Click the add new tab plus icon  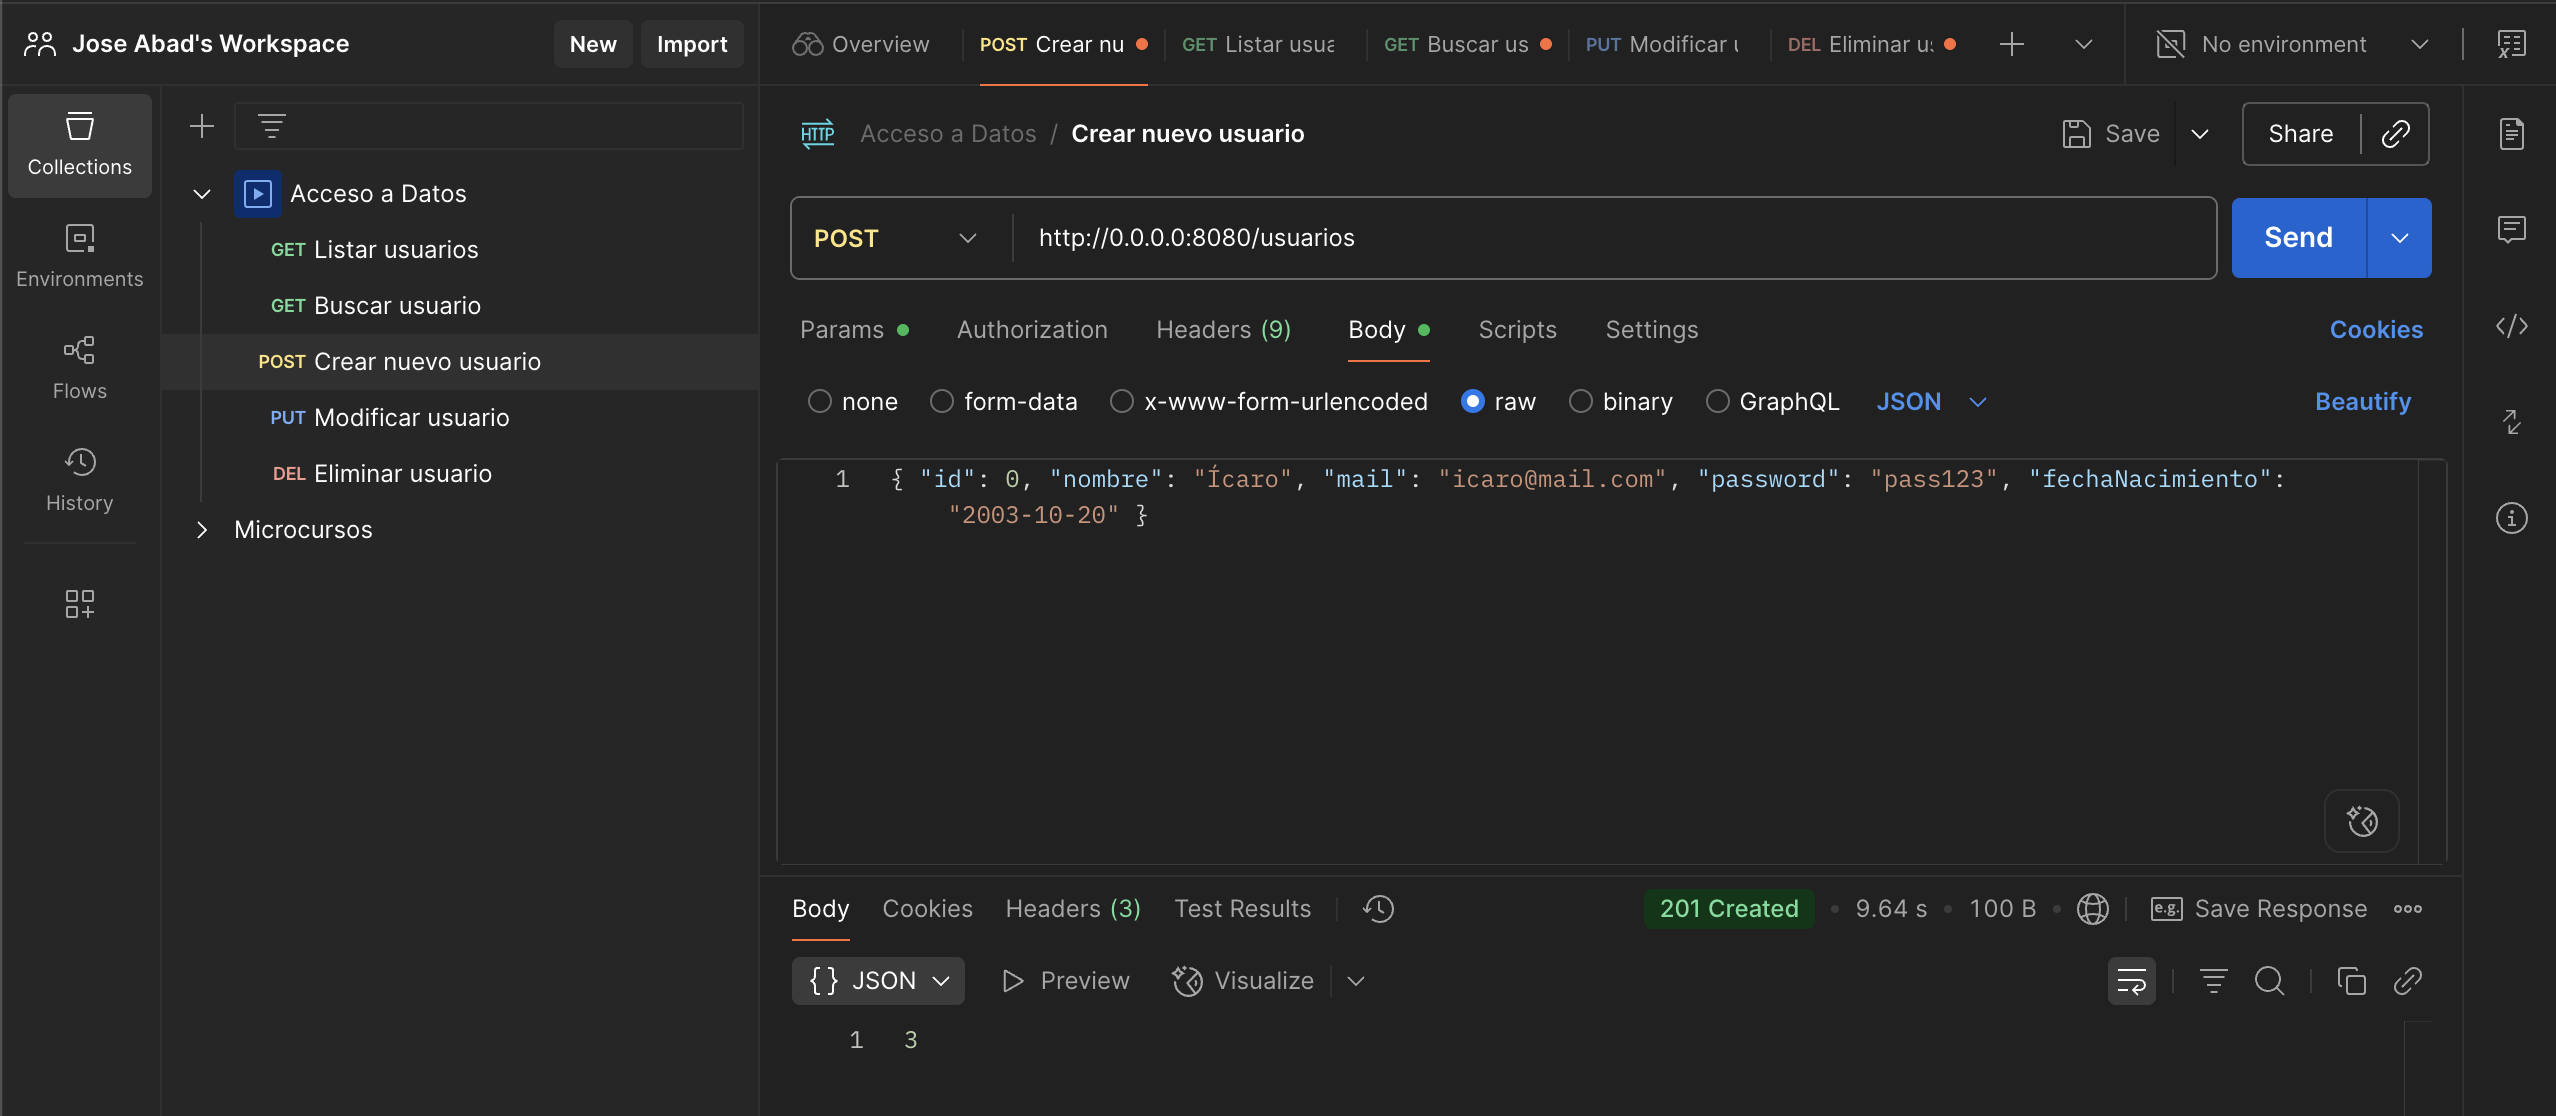[2011, 44]
